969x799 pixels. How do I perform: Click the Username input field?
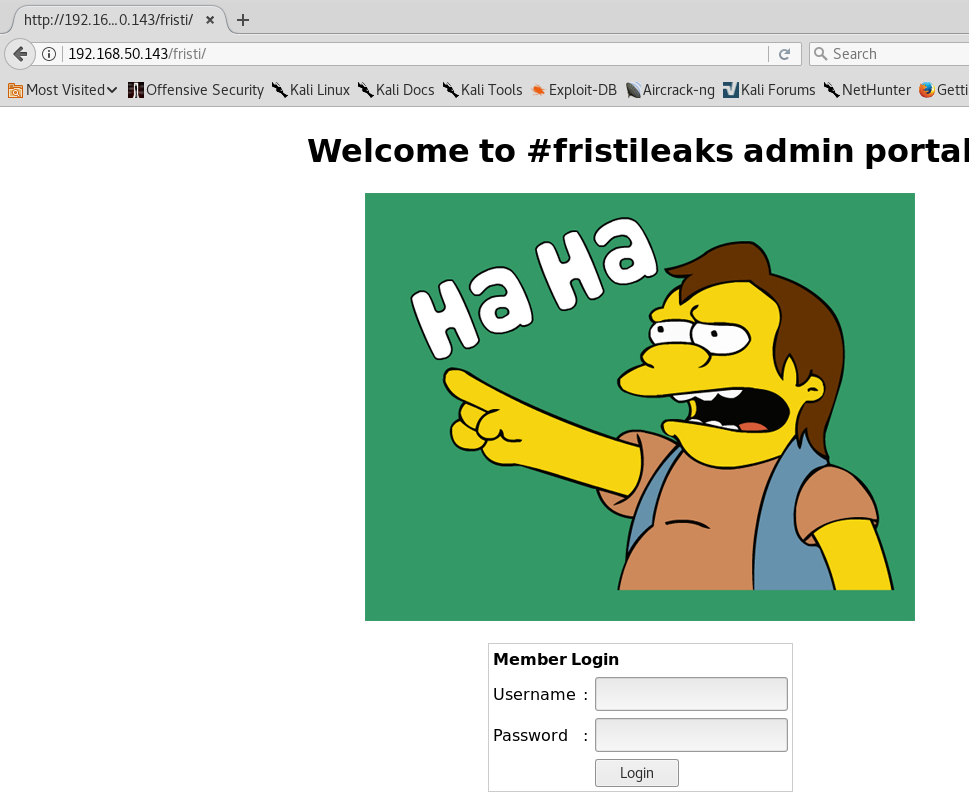[x=691, y=694]
